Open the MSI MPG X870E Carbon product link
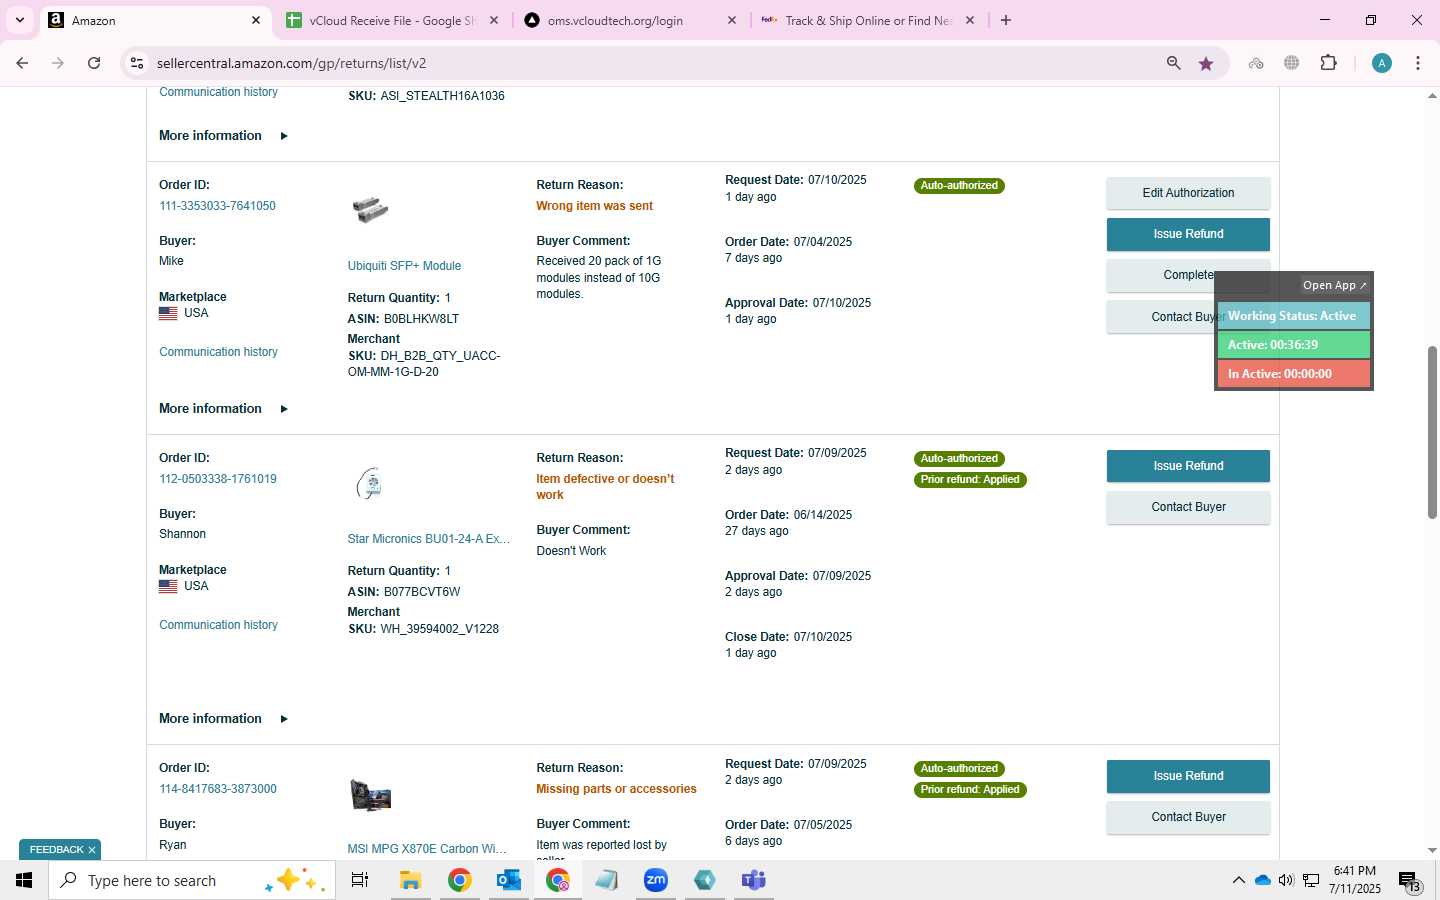Screen dimensions: 1440x900 pyautogui.click(x=427, y=849)
